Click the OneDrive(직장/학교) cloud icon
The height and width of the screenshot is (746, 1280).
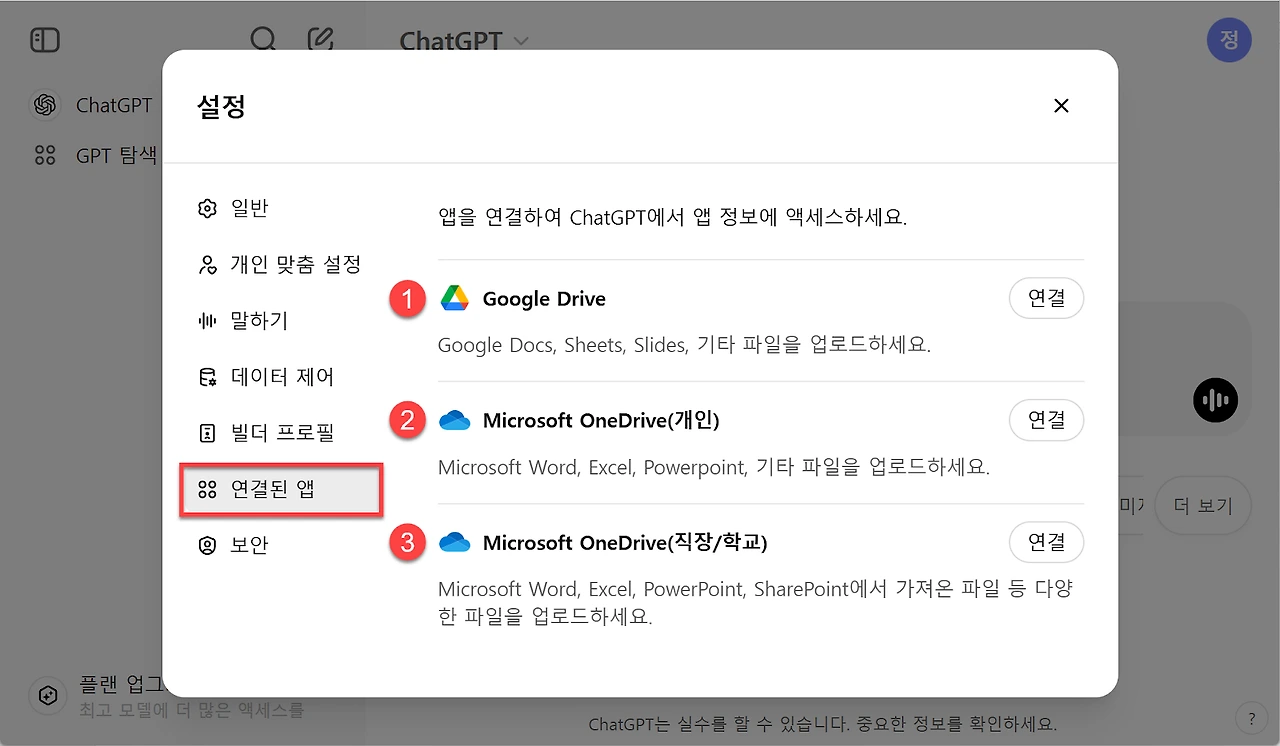click(454, 542)
